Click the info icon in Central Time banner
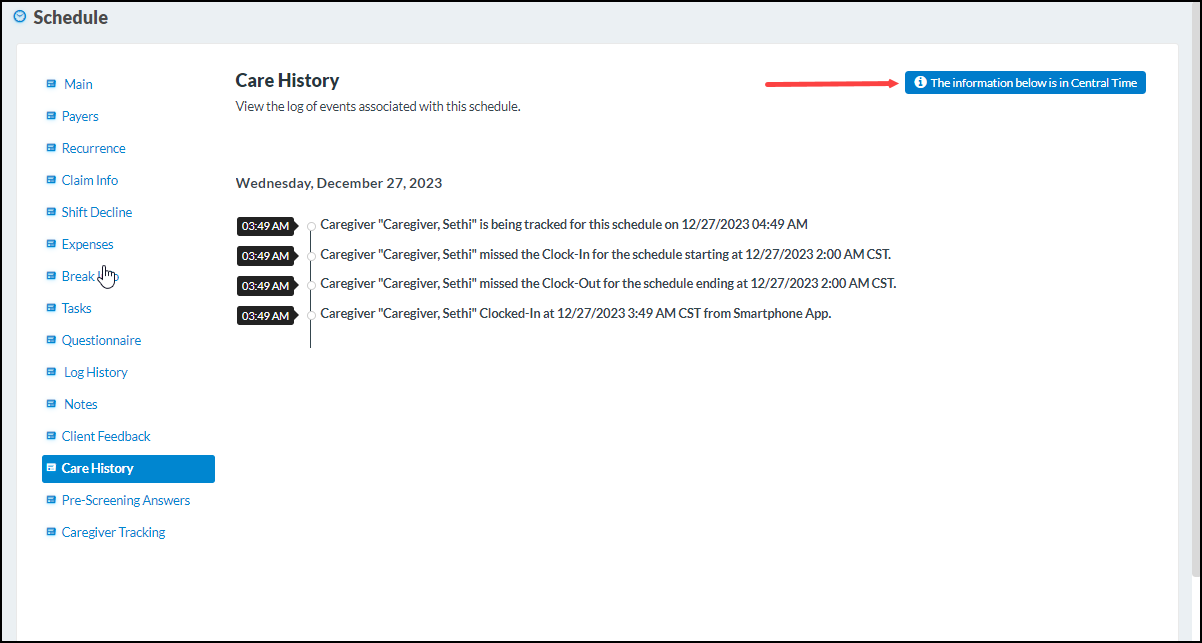Screen dimensions: 1202x643 (x=920, y=82)
